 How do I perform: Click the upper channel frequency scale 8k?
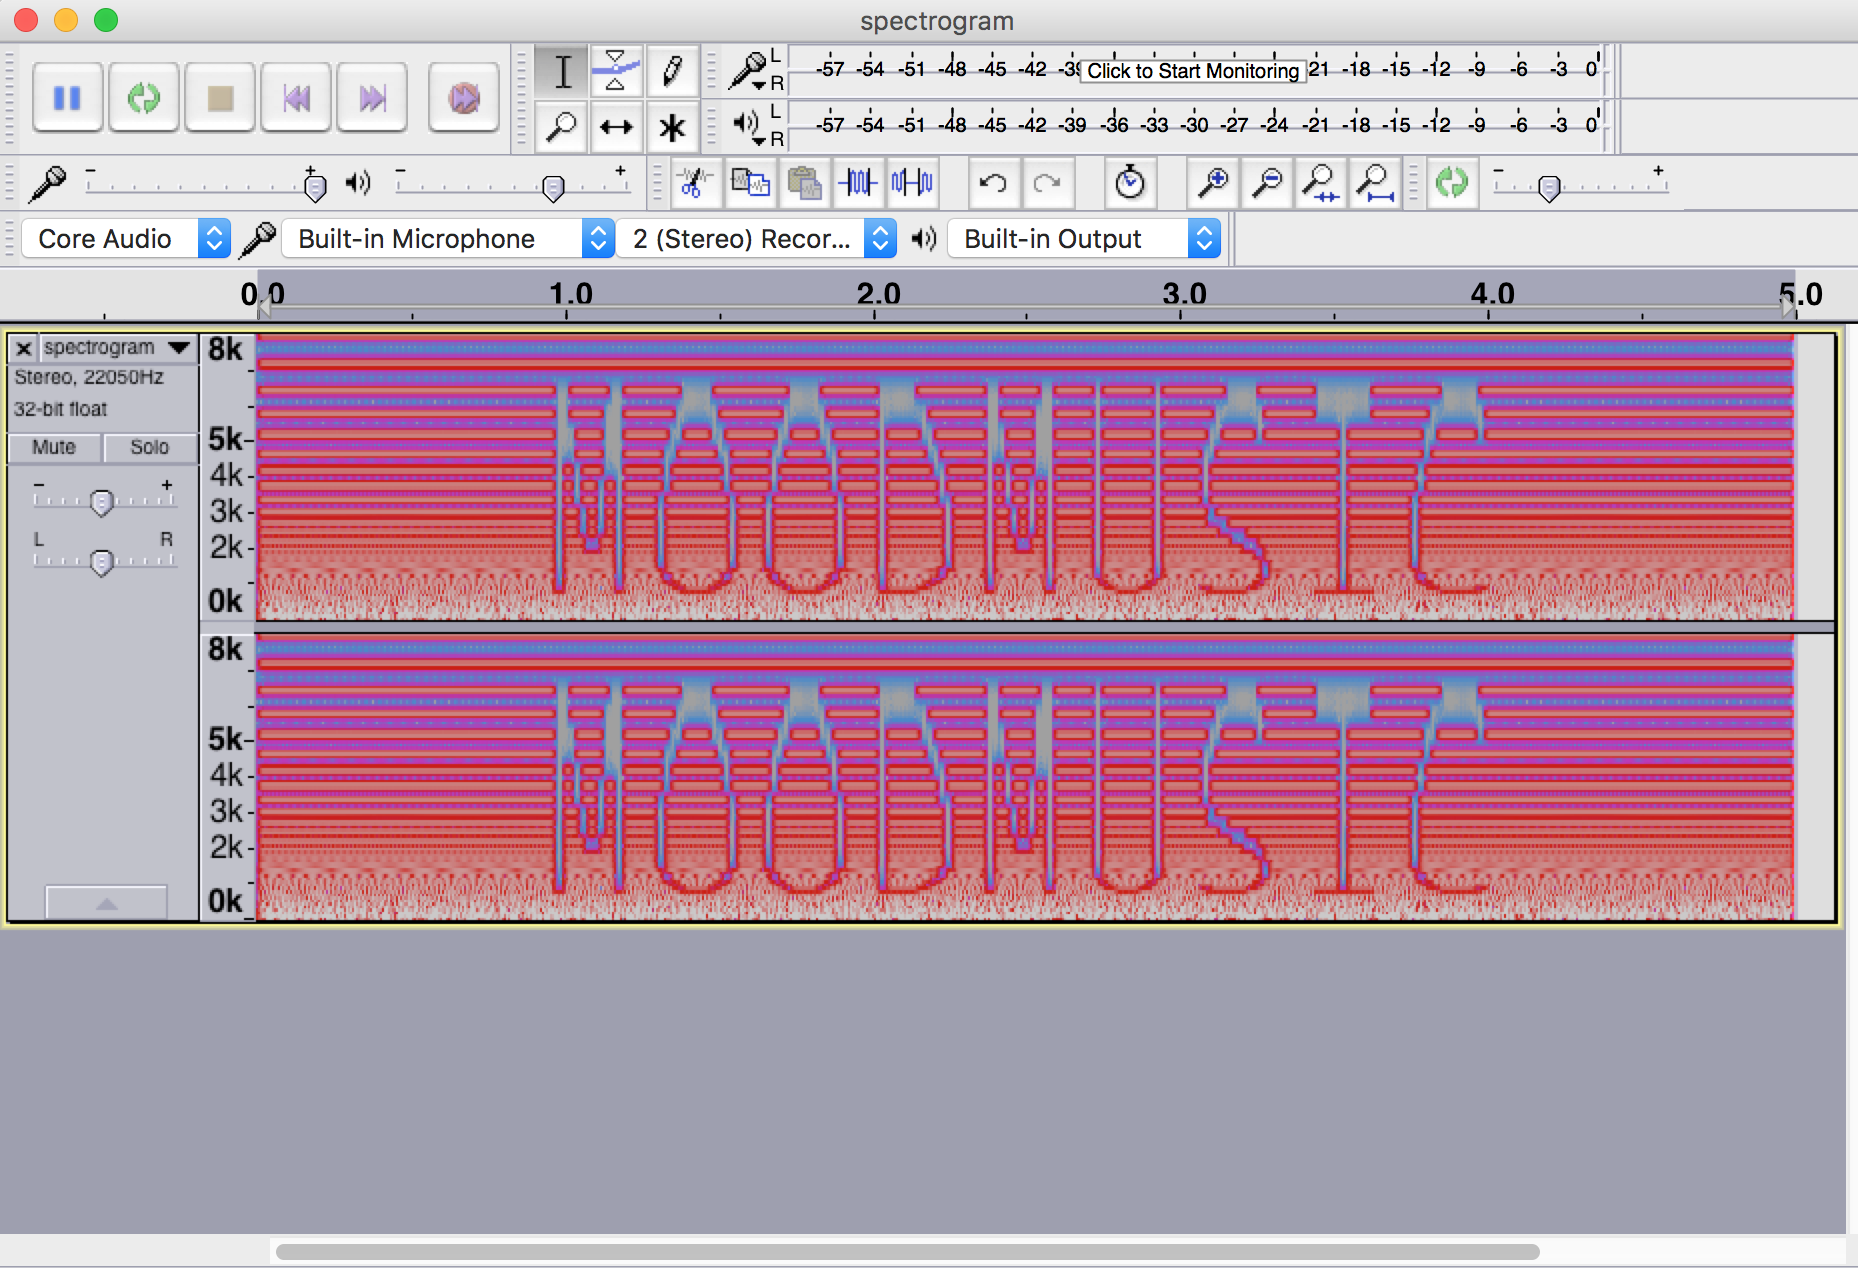[226, 349]
